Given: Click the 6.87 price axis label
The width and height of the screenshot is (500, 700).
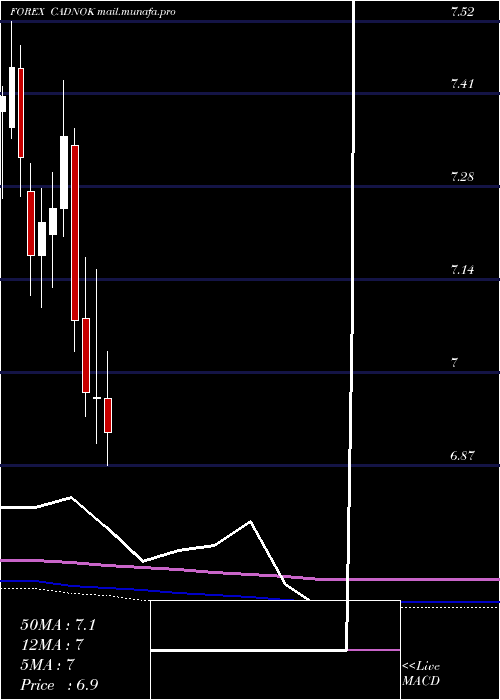Looking at the screenshot, I should tap(462, 456).
